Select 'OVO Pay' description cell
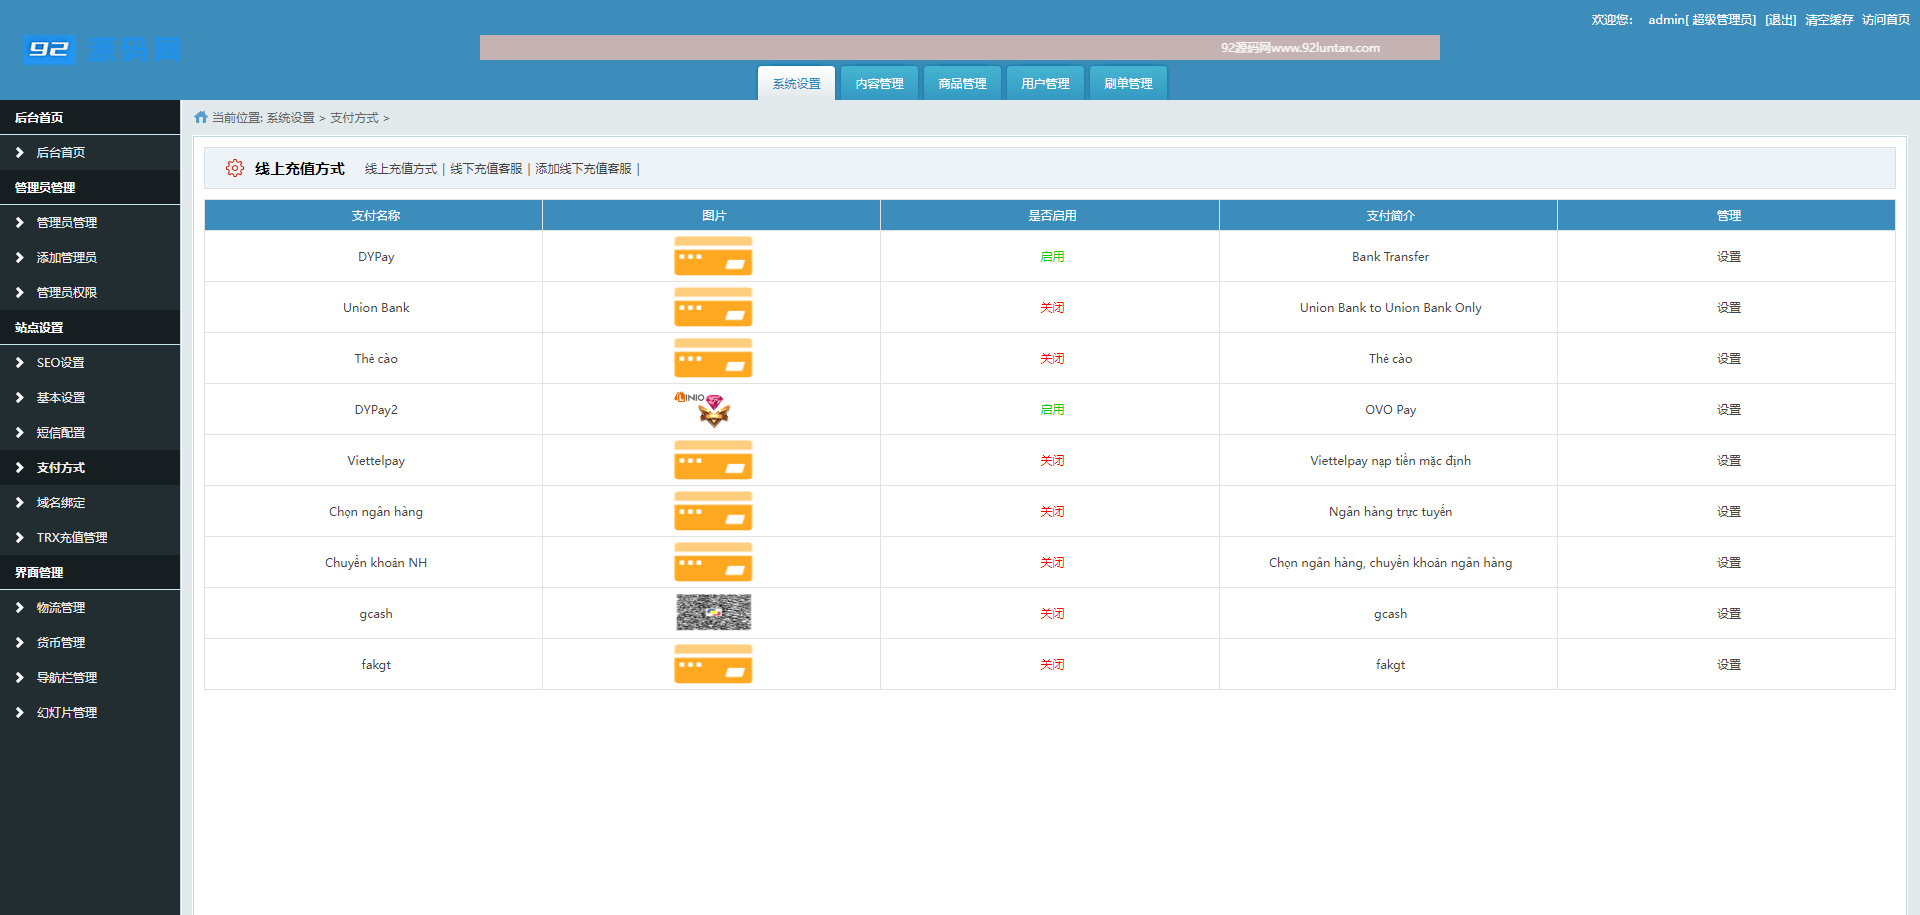Screen dimensions: 1920x915 point(1389,409)
